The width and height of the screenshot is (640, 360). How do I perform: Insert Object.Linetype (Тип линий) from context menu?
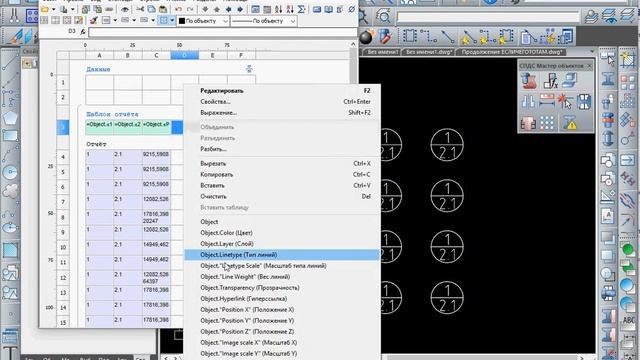(x=282, y=255)
